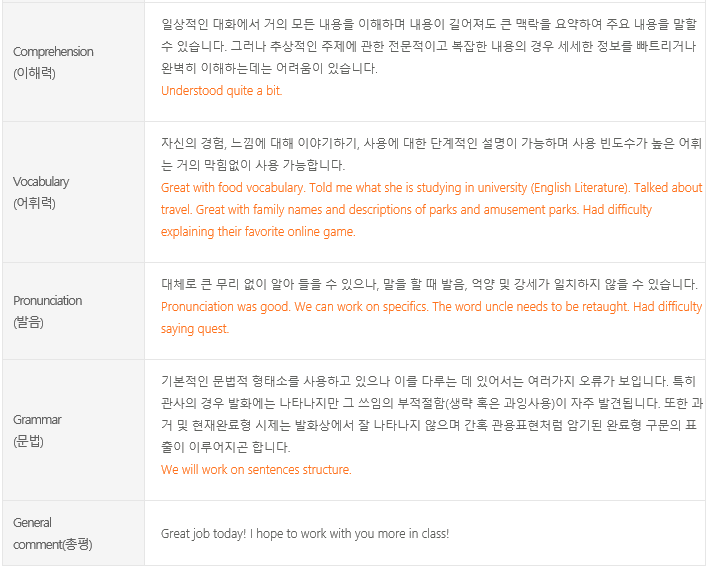Click the Korean grammar description starting 기본적인 문법적

click(x=432, y=414)
